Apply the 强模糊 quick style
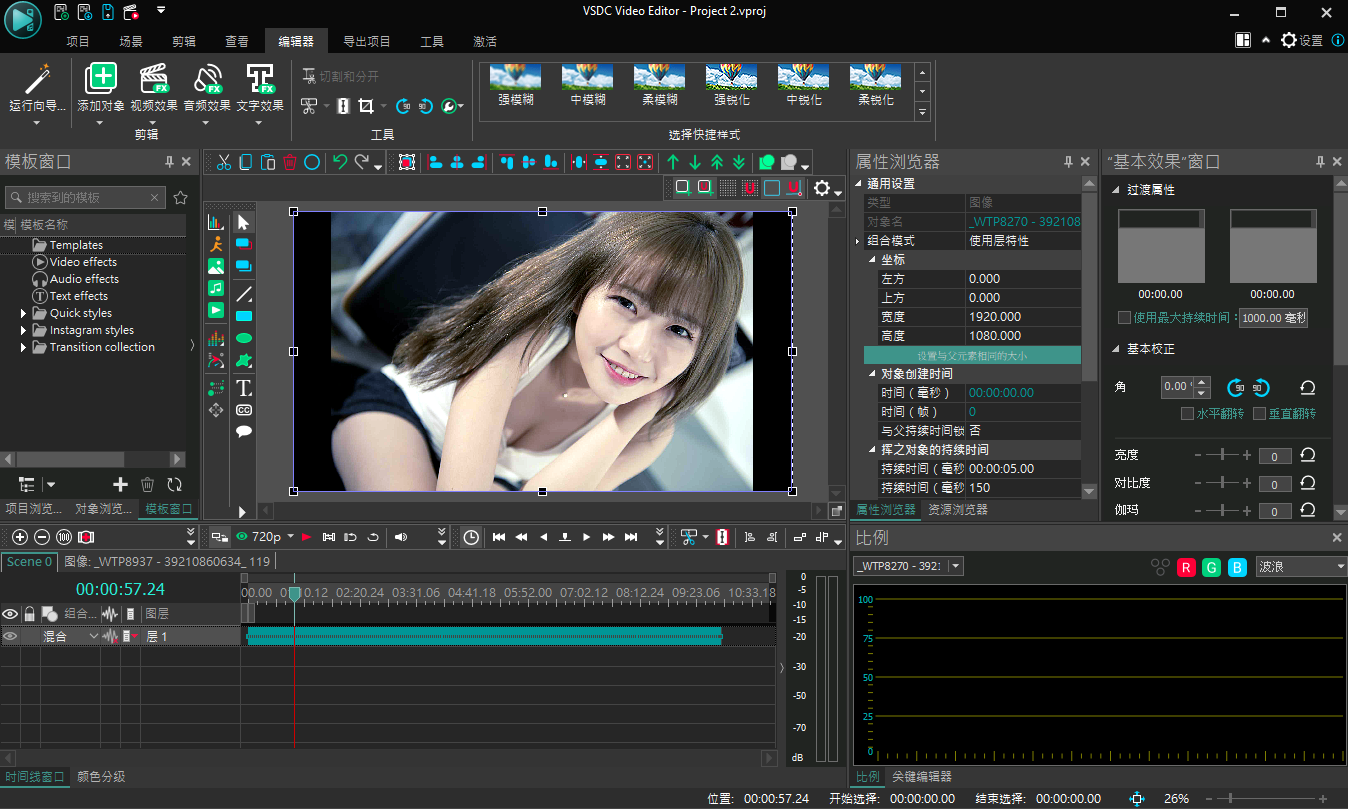This screenshot has height=809, width=1348. (x=515, y=86)
